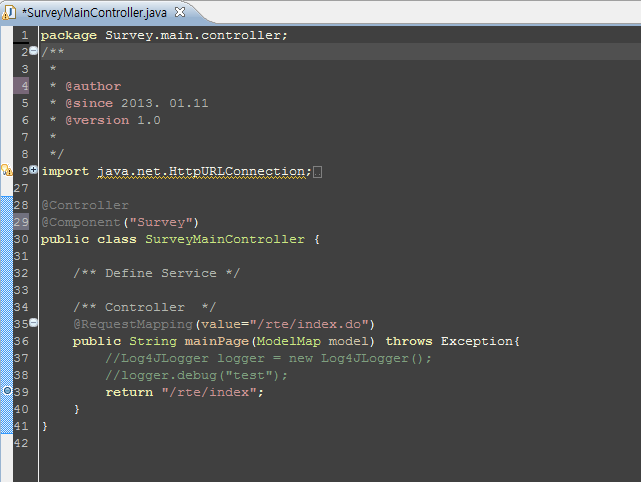Screen dimensions: 641x482
Task: Click the commented logger.debug line
Action: pos(196,375)
